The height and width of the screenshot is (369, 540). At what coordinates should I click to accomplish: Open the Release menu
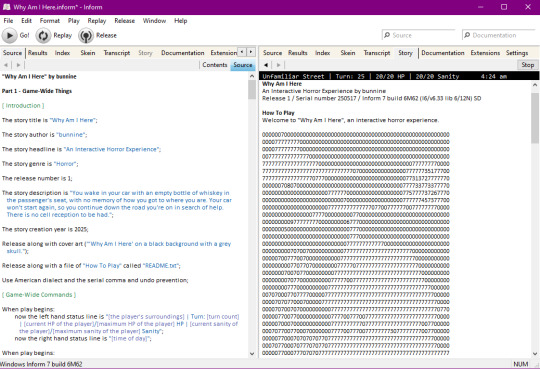point(124,21)
